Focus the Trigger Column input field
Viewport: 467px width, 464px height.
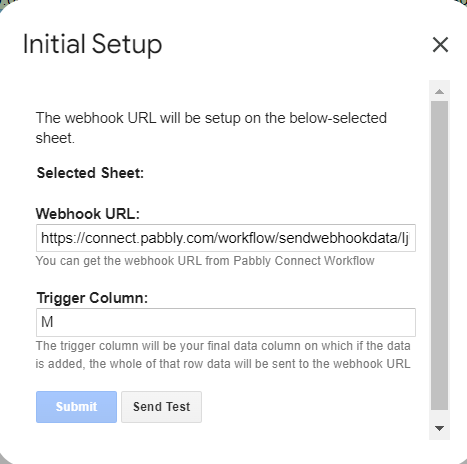click(226, 322)
